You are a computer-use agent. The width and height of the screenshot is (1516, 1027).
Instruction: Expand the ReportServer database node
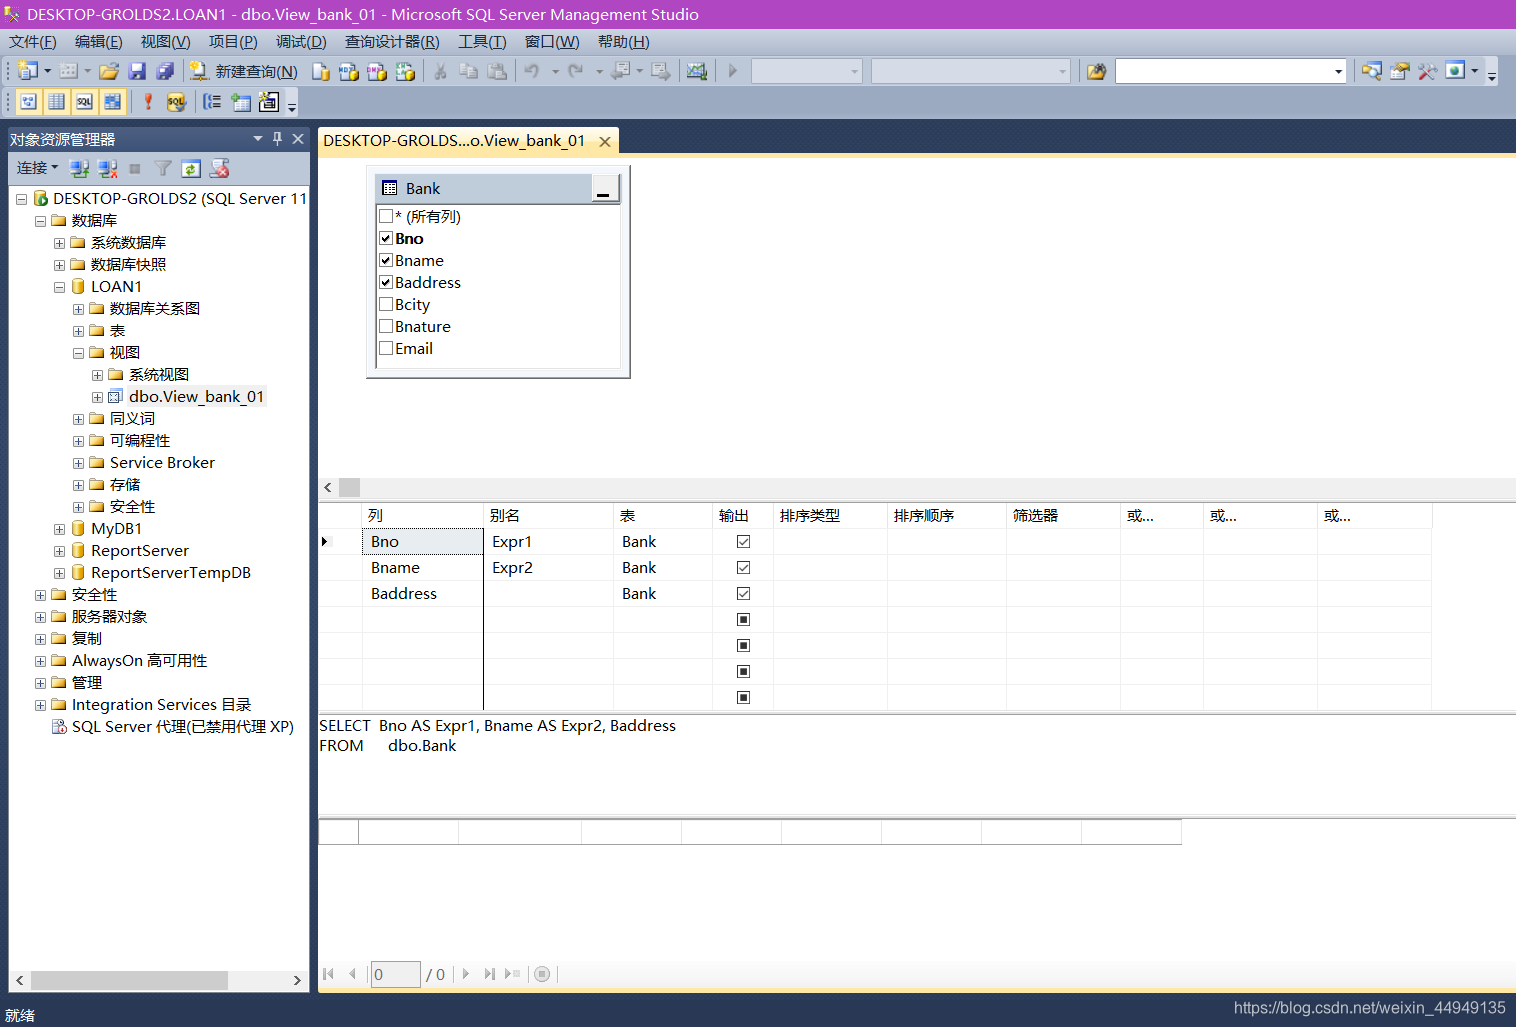tap(59, 551)
